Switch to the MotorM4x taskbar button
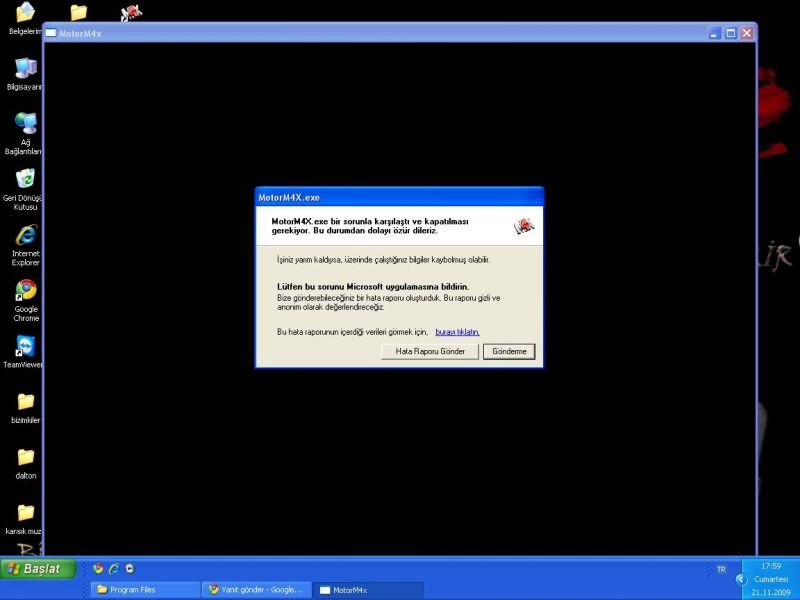 [x=368, y=590]
